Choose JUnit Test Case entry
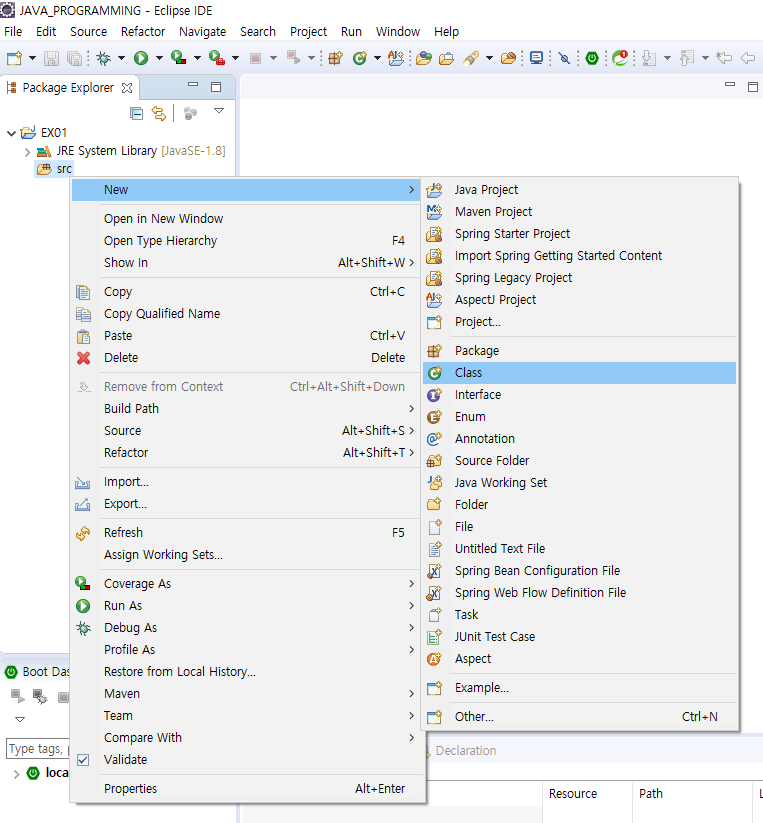Image resolution: width=763 pixels, height=823 pixels. (579, 637)
